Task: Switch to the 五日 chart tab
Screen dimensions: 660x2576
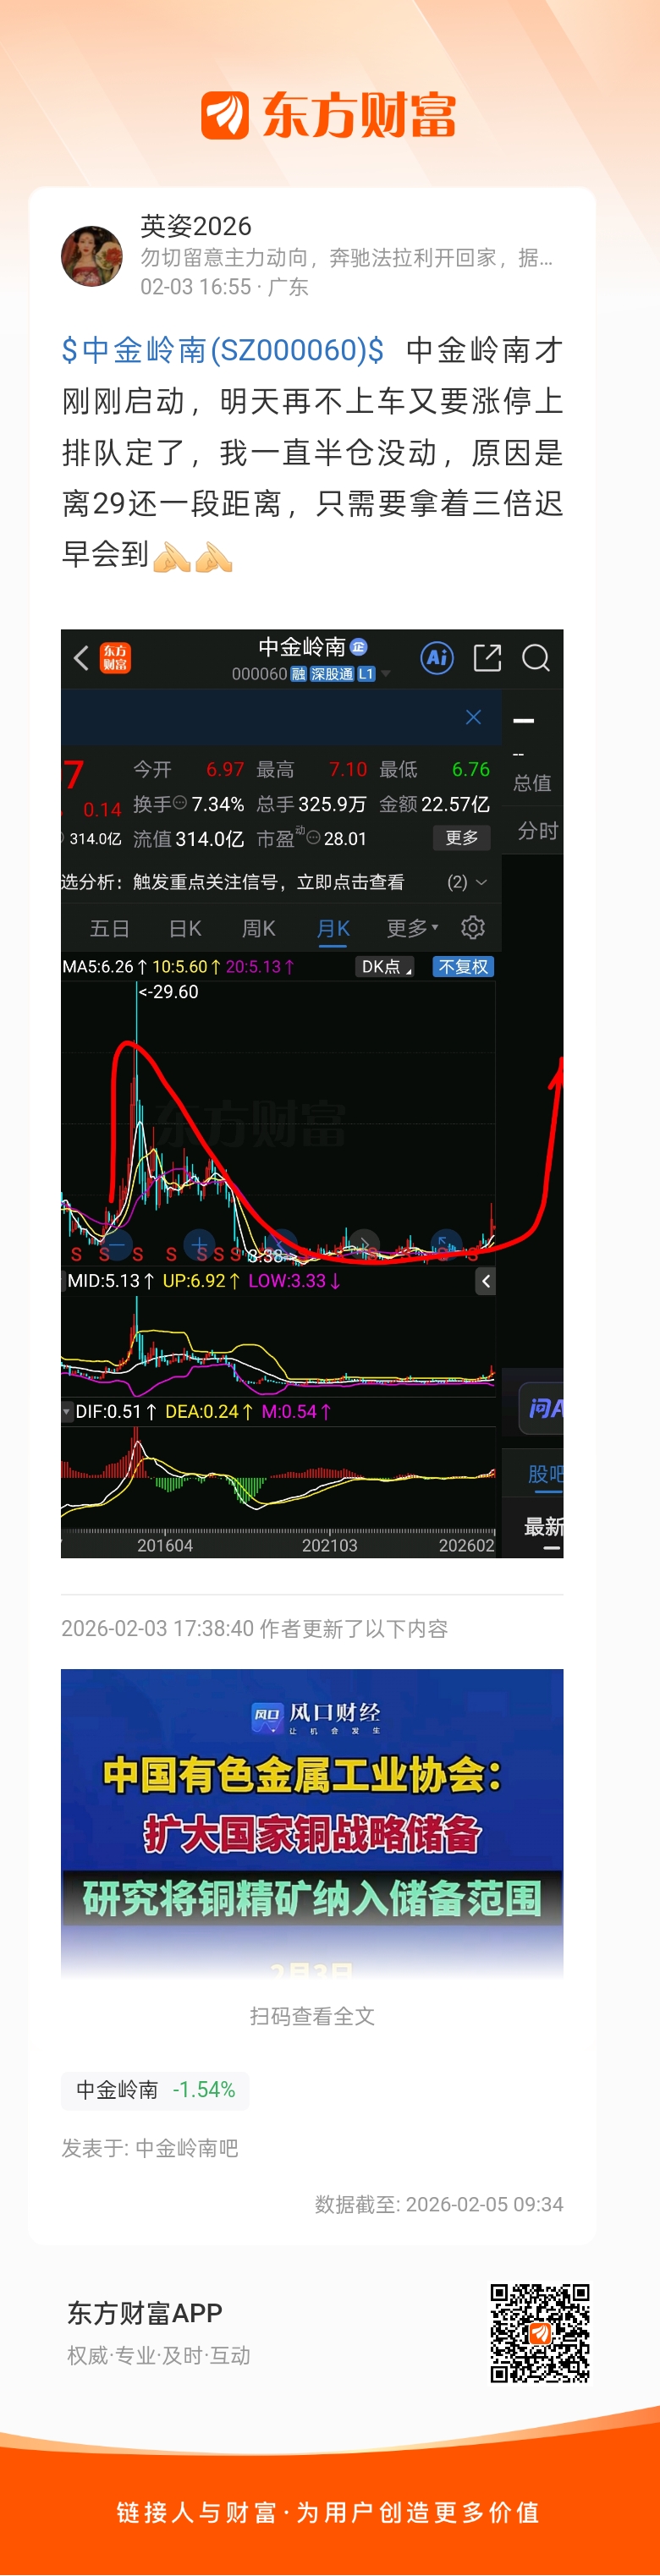Action: 110,928
